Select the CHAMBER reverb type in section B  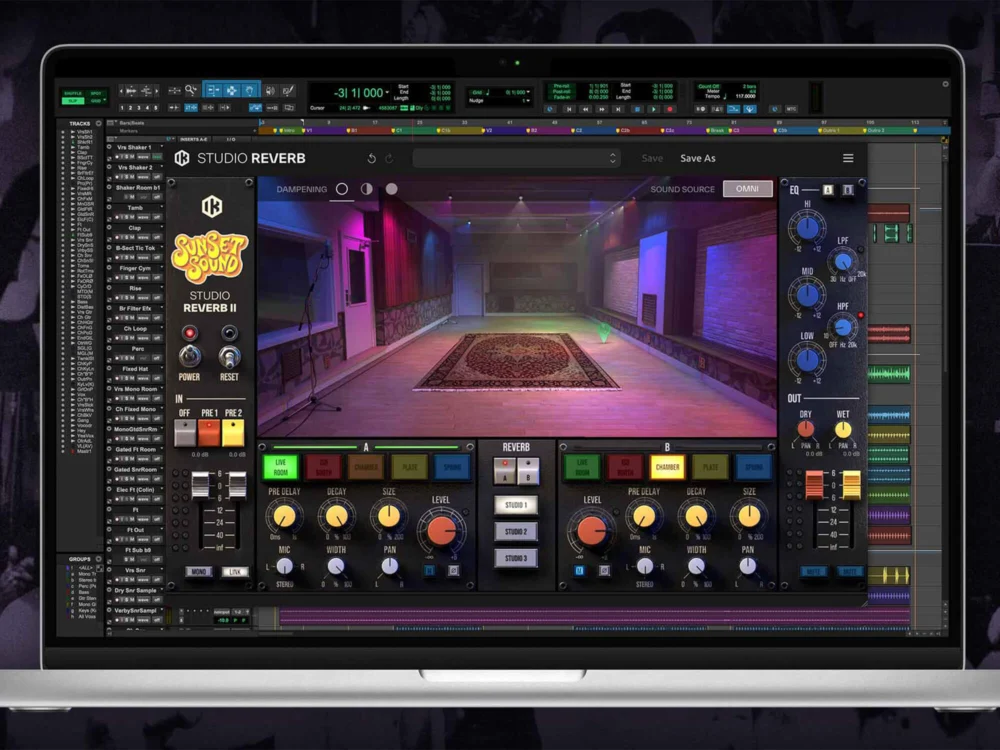pyautogui.click(x=667, y=467)
